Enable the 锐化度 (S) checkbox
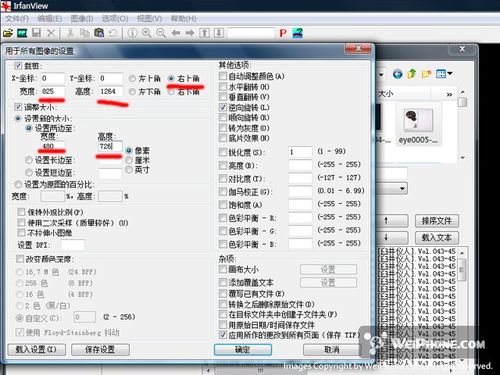 coord(223,152)
